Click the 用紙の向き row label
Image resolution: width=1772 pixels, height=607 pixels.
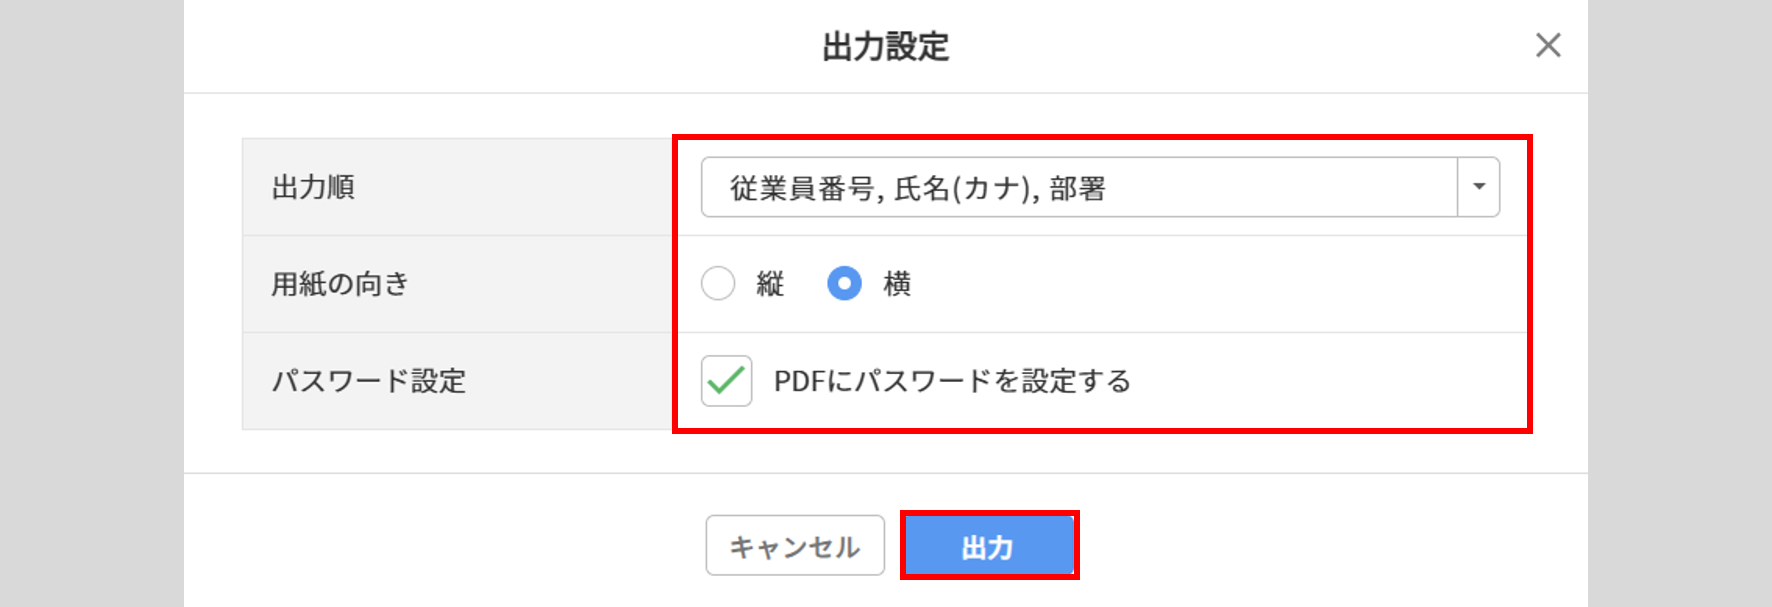pyautogui.click(x=340, y=284)
